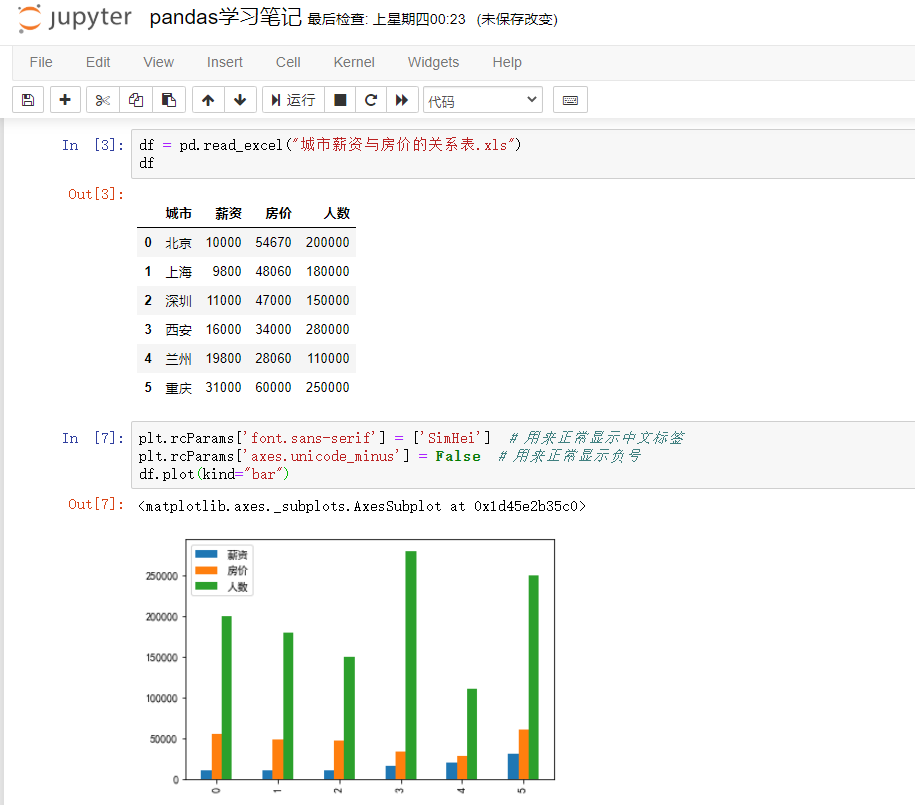Paste cells below icon
Screen dimensions: 915x805
[169, 100]
